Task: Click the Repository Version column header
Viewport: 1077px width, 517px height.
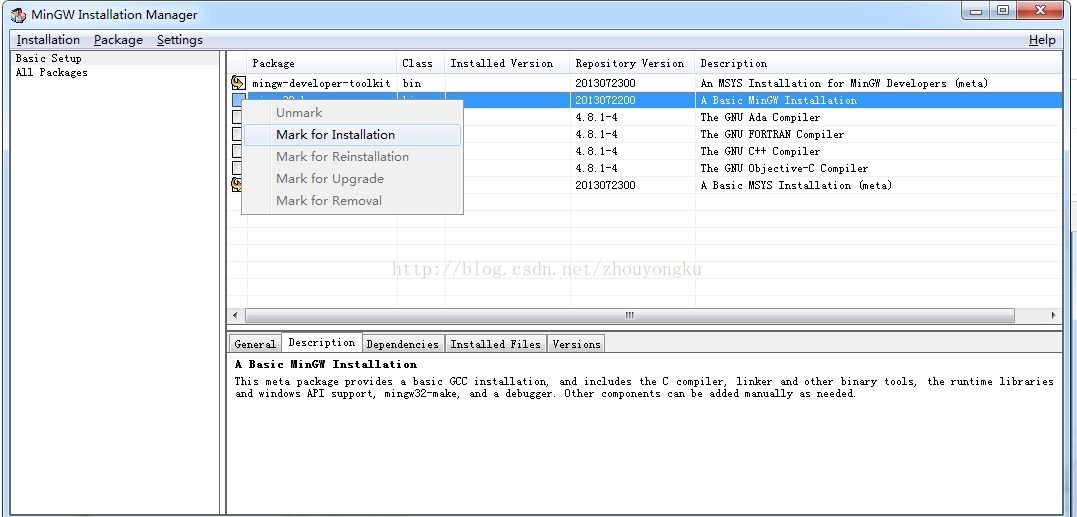Action: coord(632,63)
